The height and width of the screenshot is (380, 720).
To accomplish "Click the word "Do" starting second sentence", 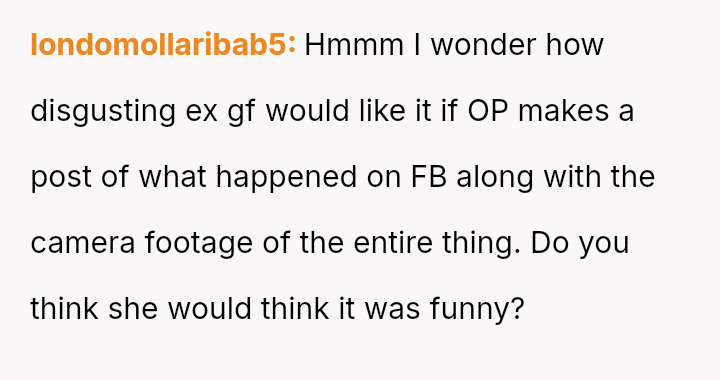I will click(550, 243).
